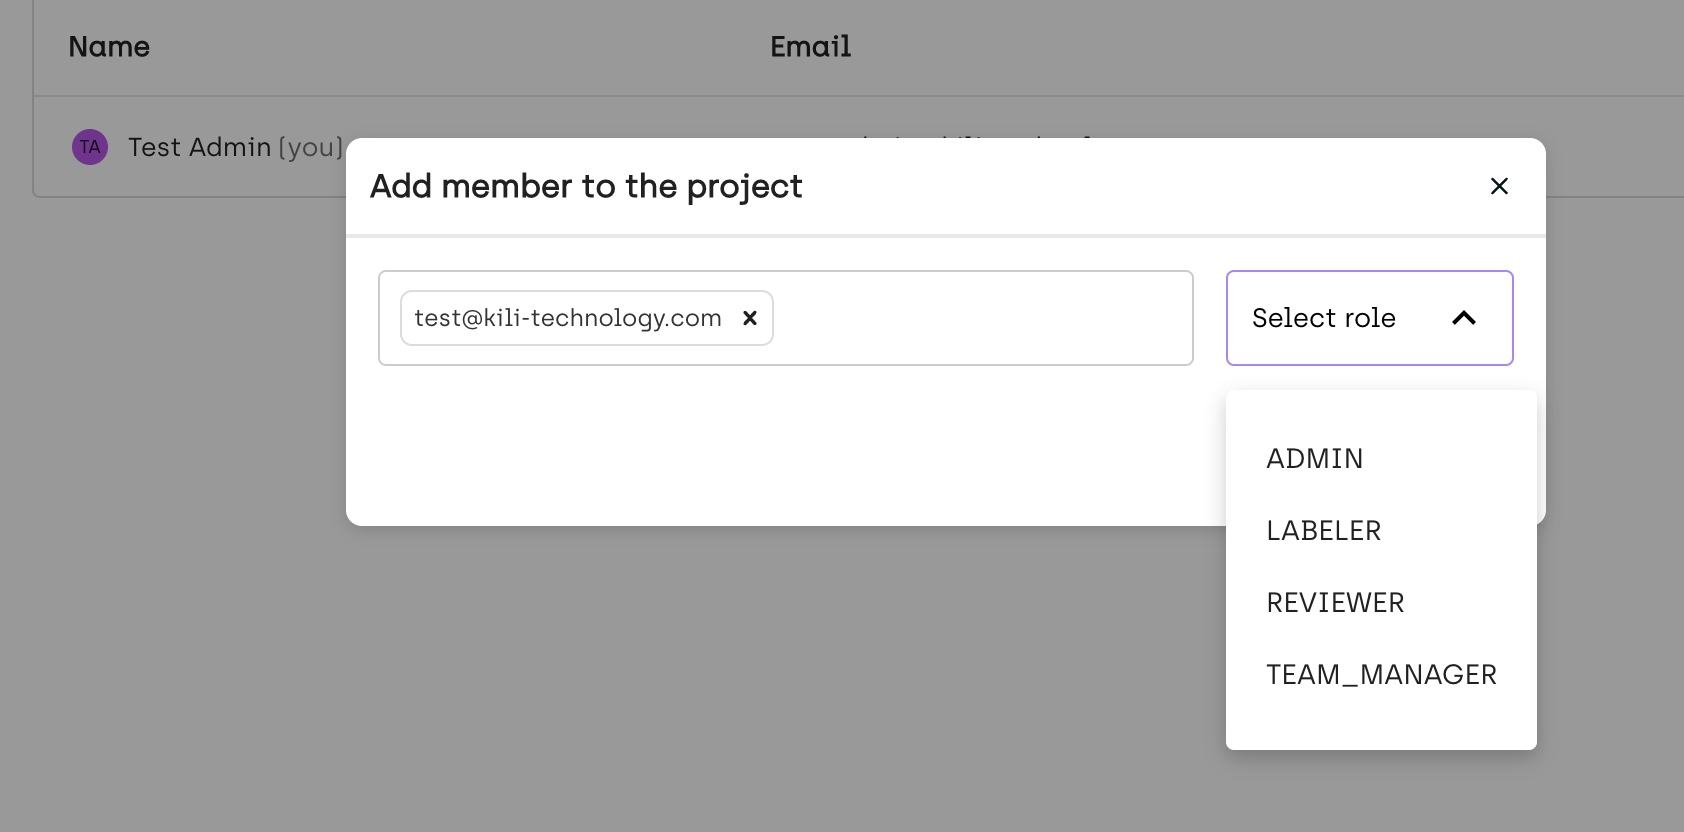Click the "Add member to the project" title
Viewport: 1684px width, 832px height.
(586, 186)
